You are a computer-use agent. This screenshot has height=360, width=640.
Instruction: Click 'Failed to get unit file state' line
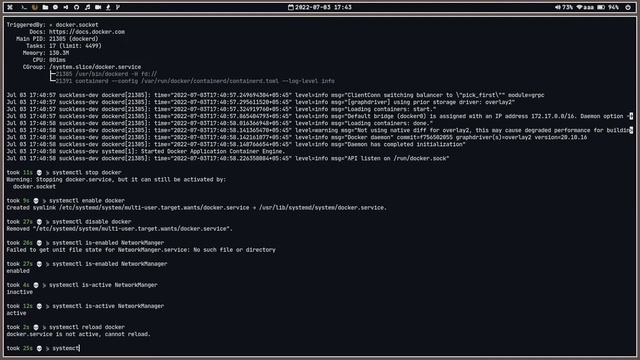tap(141, 250)
